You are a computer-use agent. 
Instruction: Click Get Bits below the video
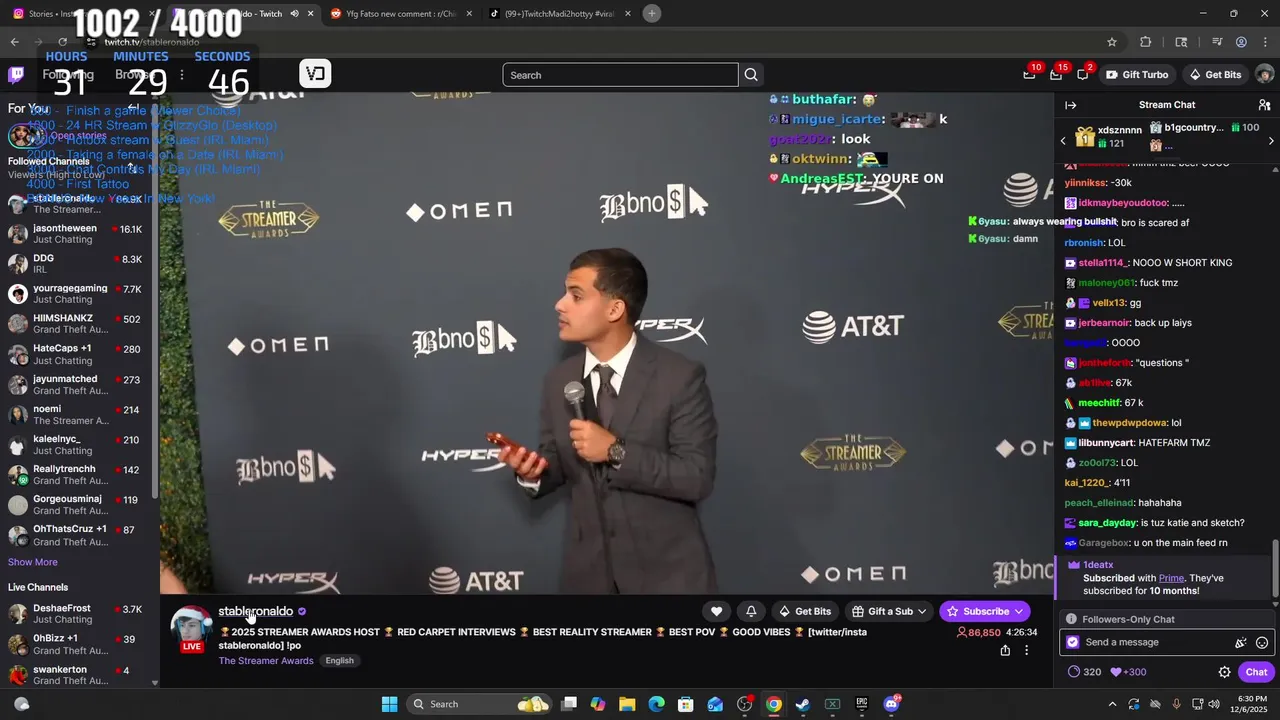click(805, 611)
